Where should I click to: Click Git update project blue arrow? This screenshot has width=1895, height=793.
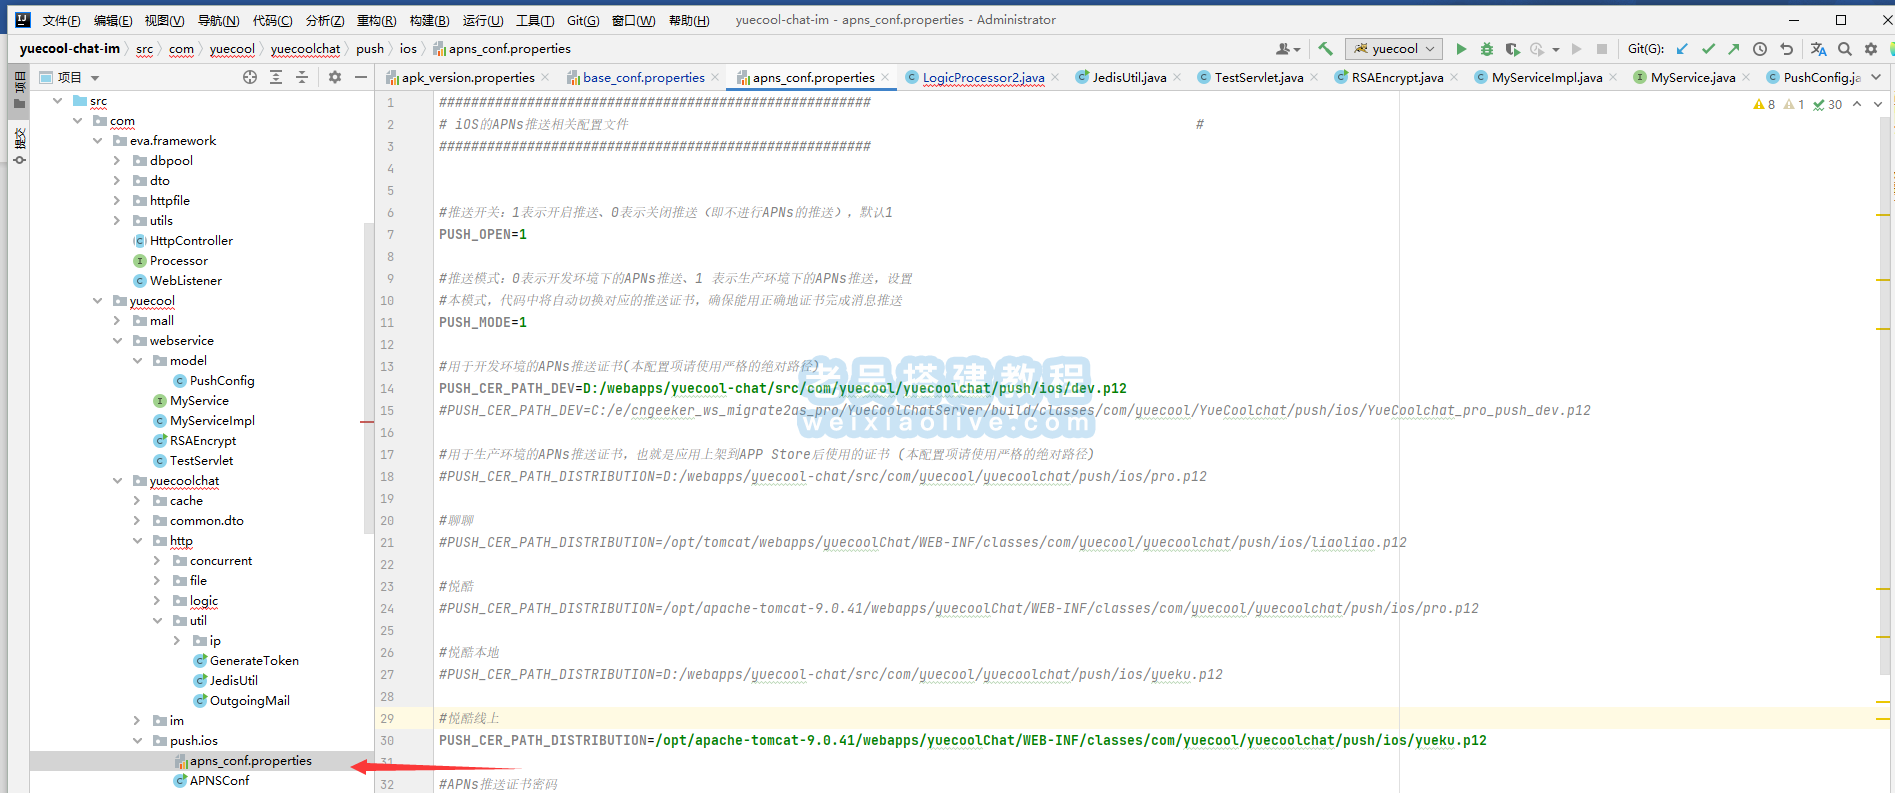[1682, 49]
